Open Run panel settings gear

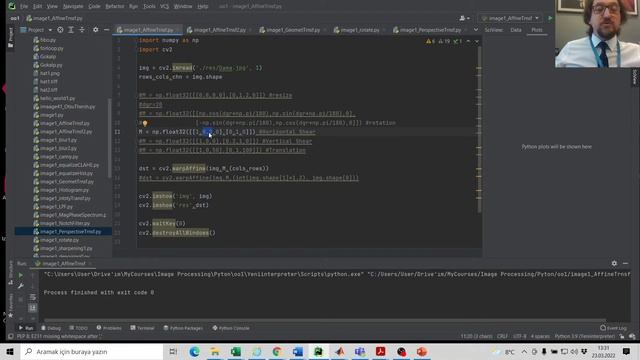coord(614,264)
